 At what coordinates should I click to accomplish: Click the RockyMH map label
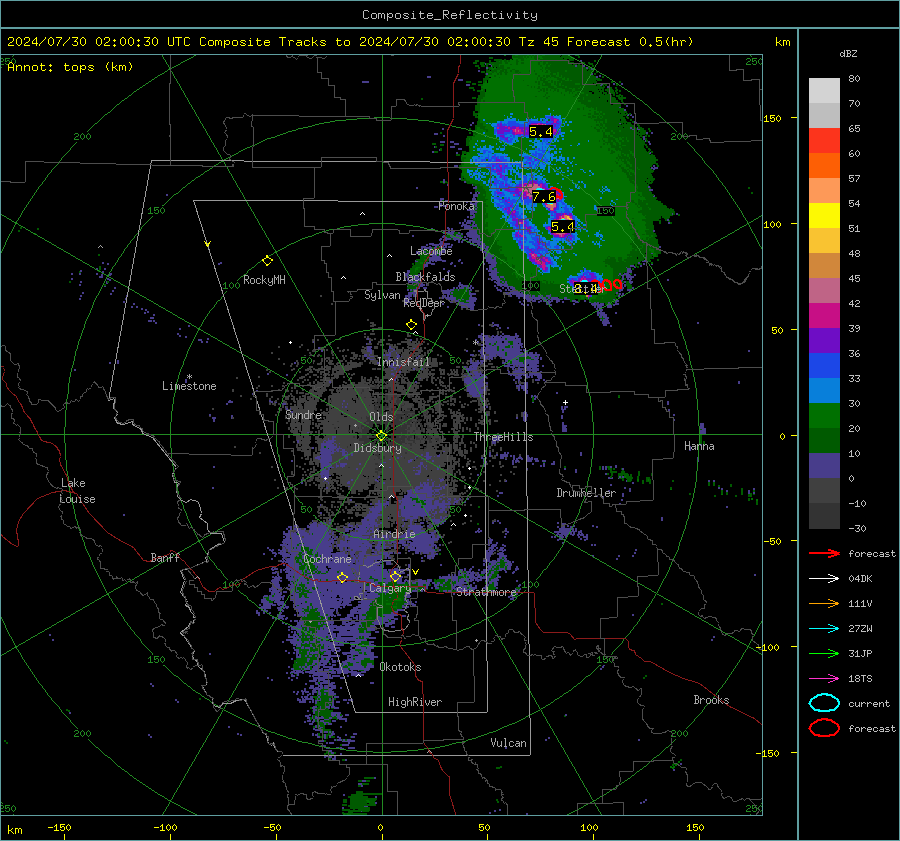click(x=264, y=280)
